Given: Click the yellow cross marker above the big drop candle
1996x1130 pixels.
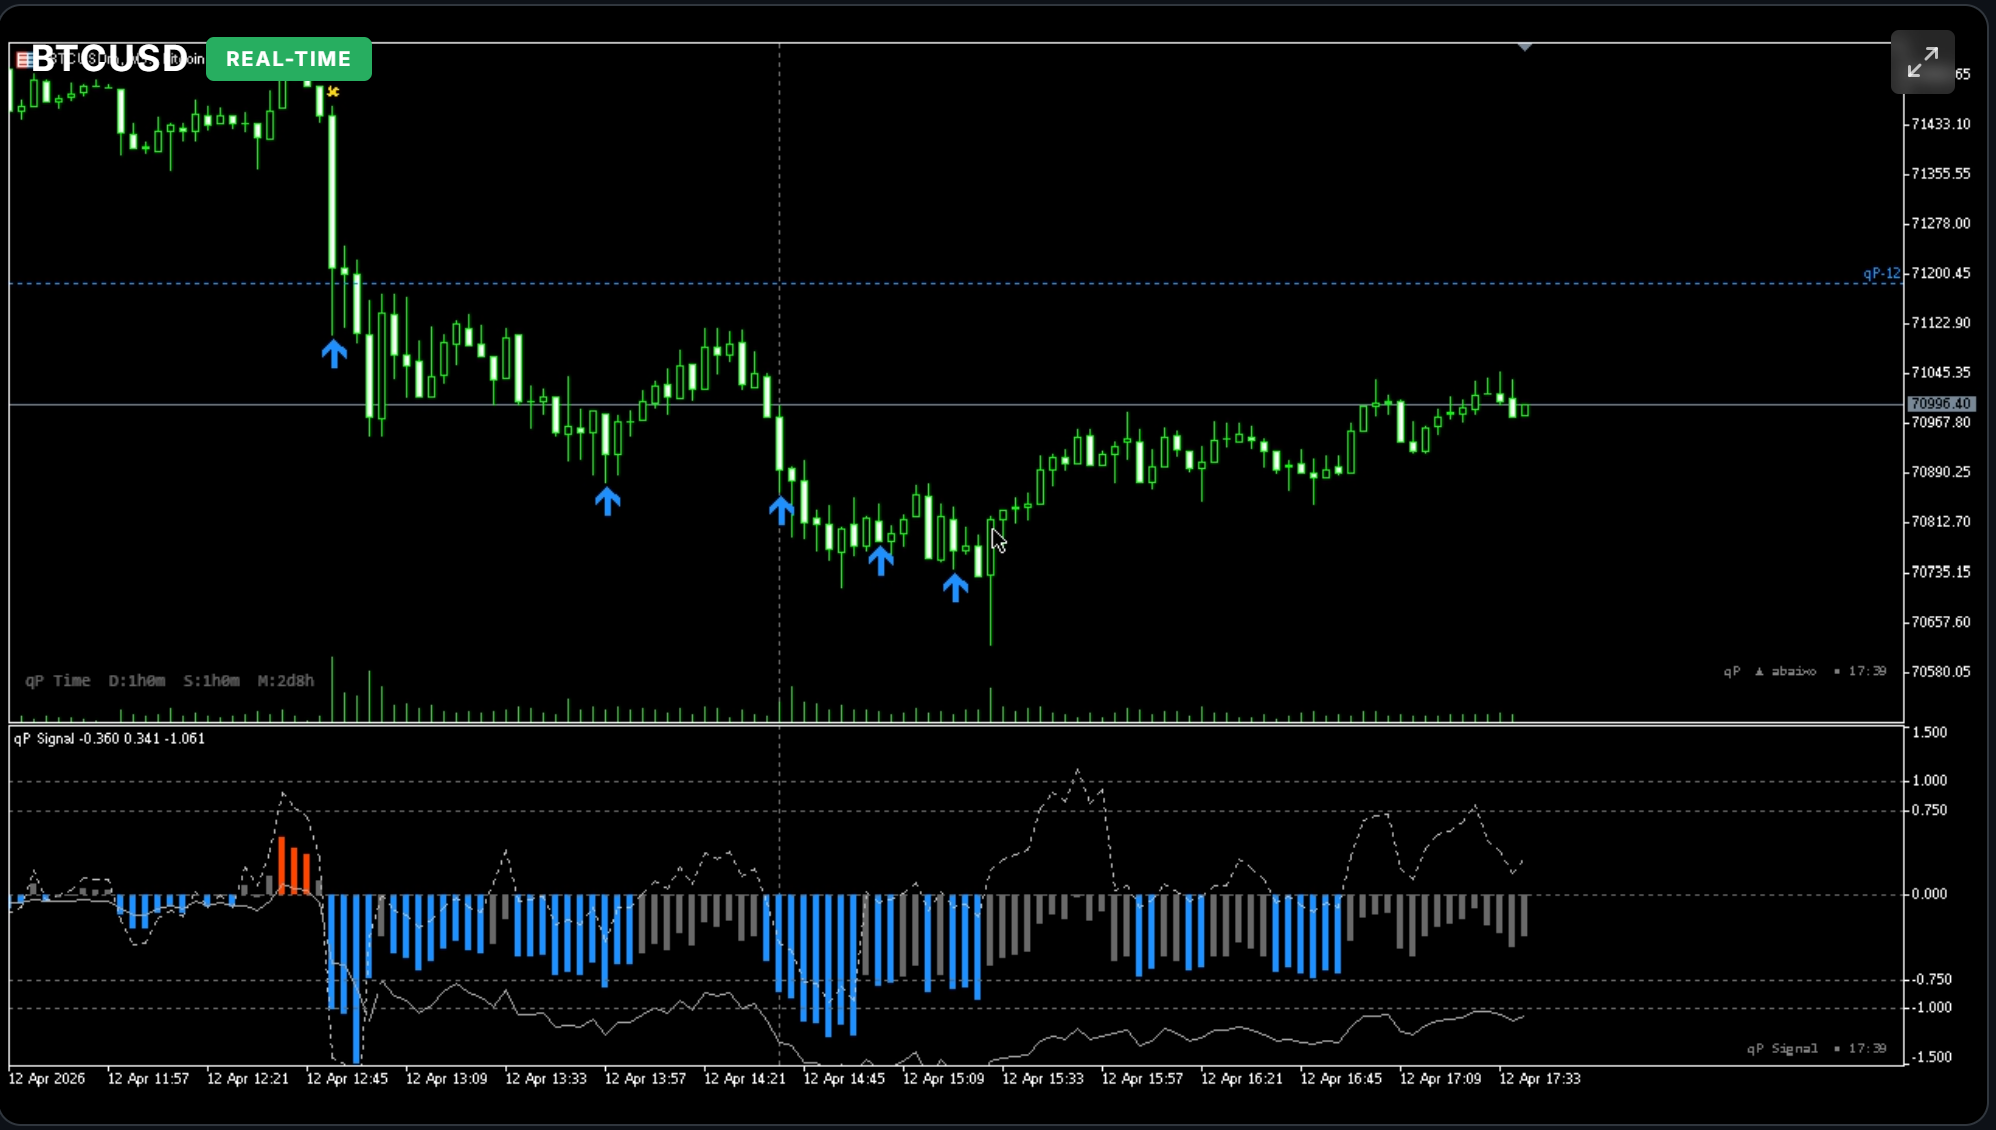Looking at the screenshot, I should (333, 92).
